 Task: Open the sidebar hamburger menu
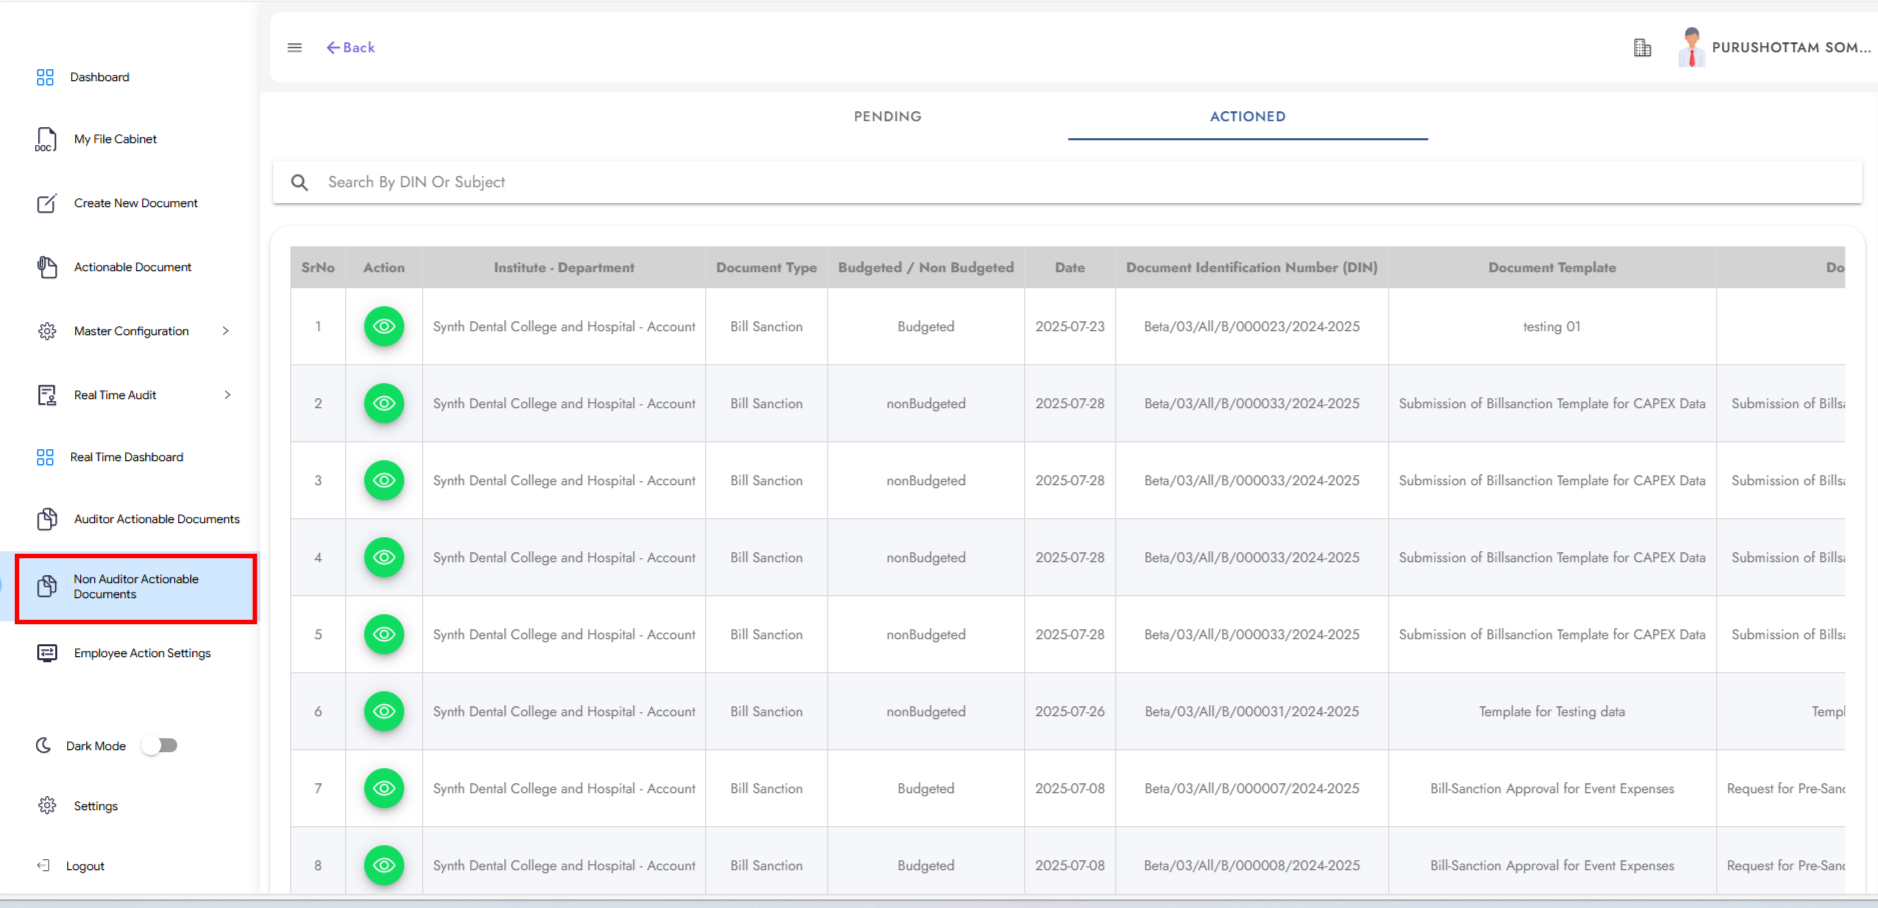[x=294, y=47]
